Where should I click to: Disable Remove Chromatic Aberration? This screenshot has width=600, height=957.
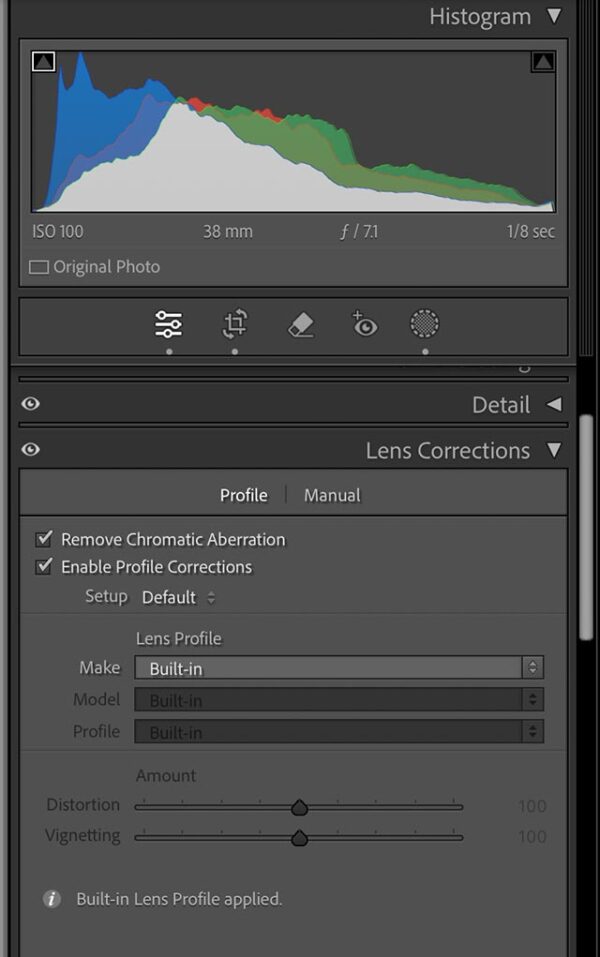[45, 538]
